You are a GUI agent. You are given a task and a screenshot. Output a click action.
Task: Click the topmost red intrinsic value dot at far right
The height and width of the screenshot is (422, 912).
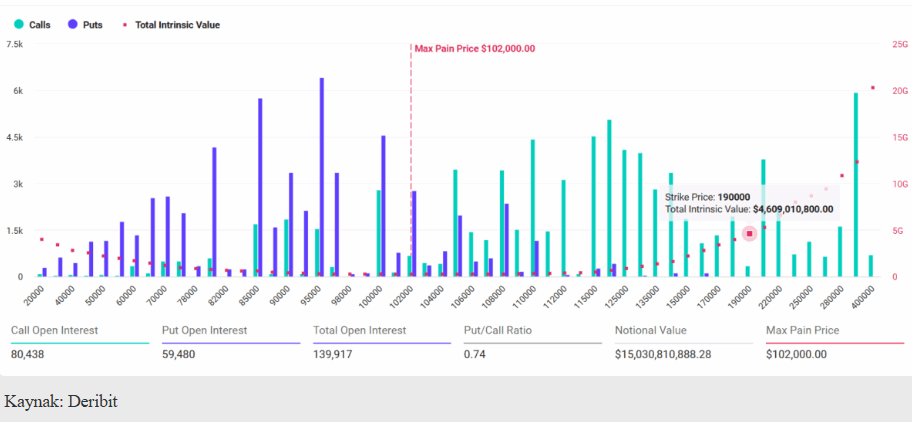point(872,88)
